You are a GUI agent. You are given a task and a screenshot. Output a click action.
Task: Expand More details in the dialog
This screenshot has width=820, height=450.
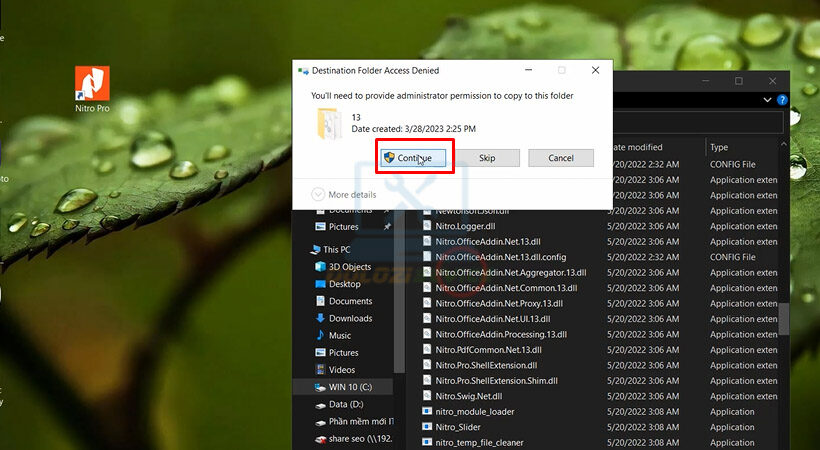344,195
